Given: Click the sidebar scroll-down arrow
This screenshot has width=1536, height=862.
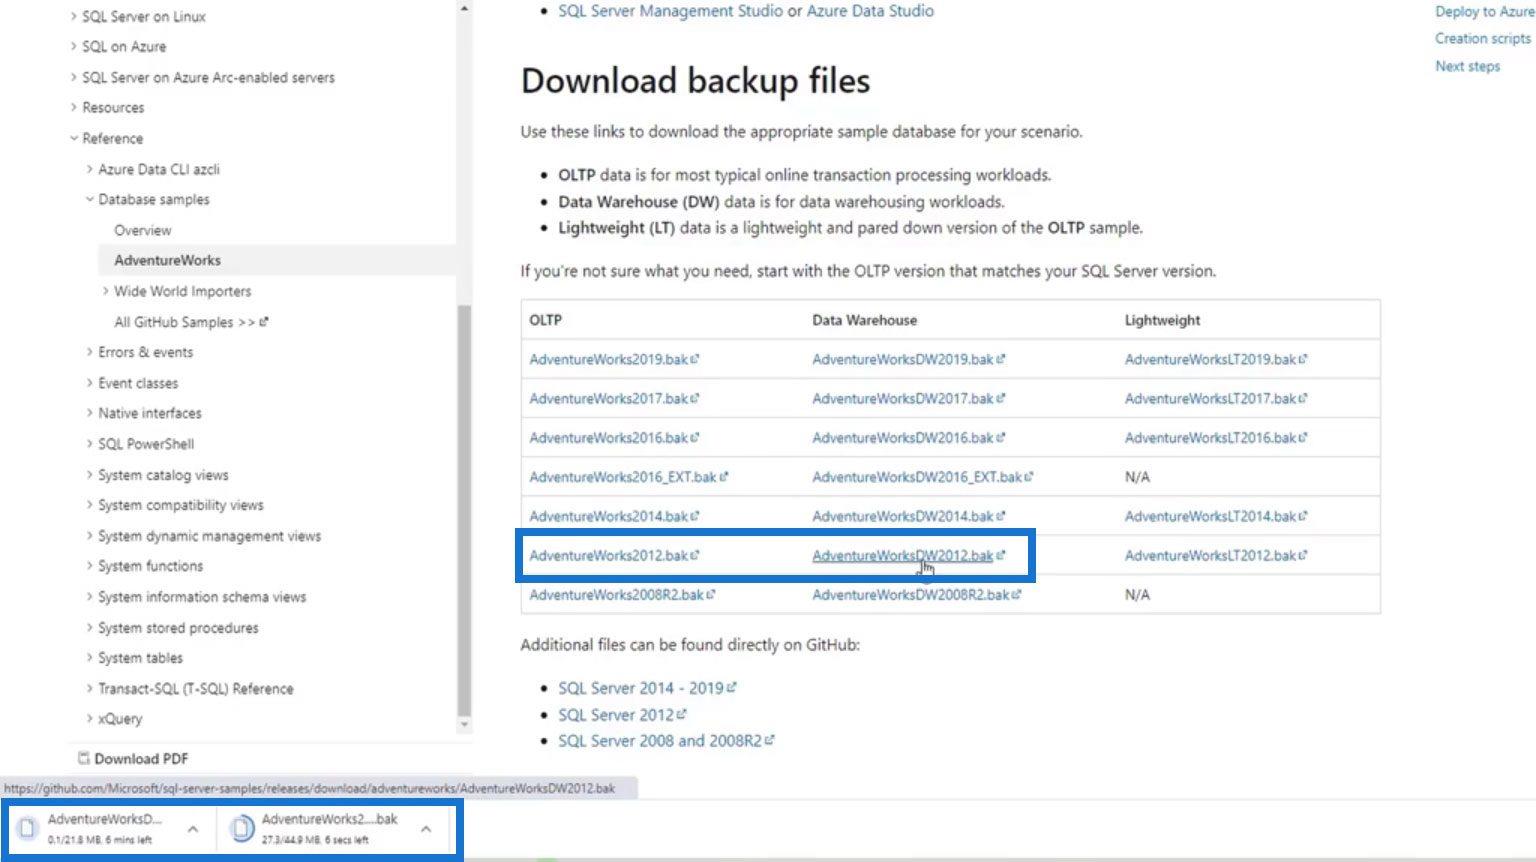Looking at the screenshot, I should 464,724.
